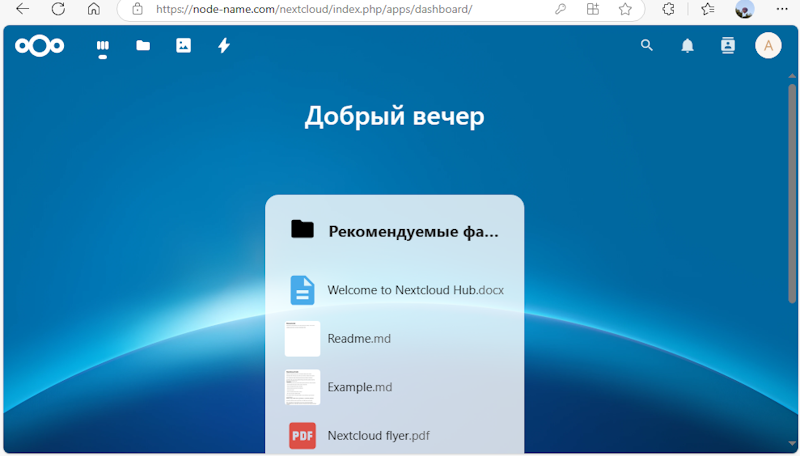This screenshot has height=456, width=800.
Task: Open Welcome to Nextcloud Hub.docx
Action: pyautogui.click(x=394, y=290)
